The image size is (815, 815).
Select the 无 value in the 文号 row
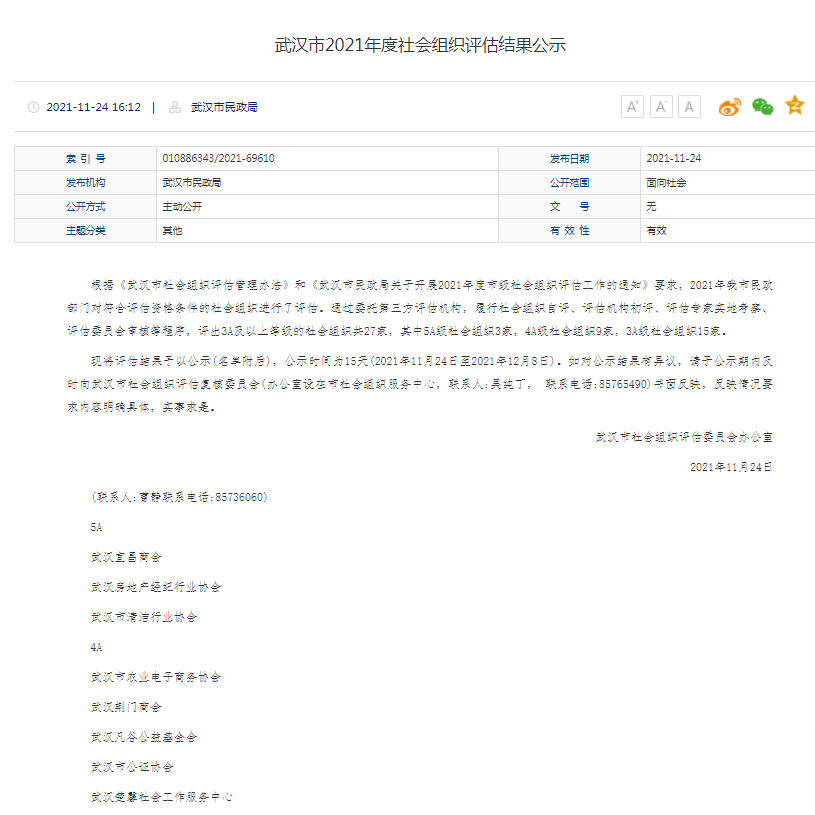click(x=651, y=206)
